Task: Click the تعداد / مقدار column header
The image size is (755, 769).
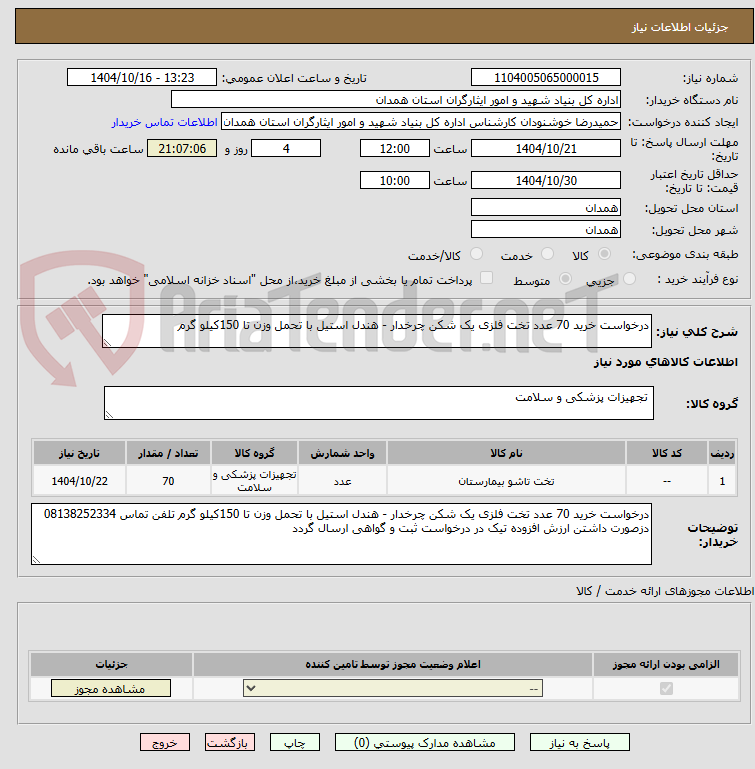Action: tap(168, 453)
